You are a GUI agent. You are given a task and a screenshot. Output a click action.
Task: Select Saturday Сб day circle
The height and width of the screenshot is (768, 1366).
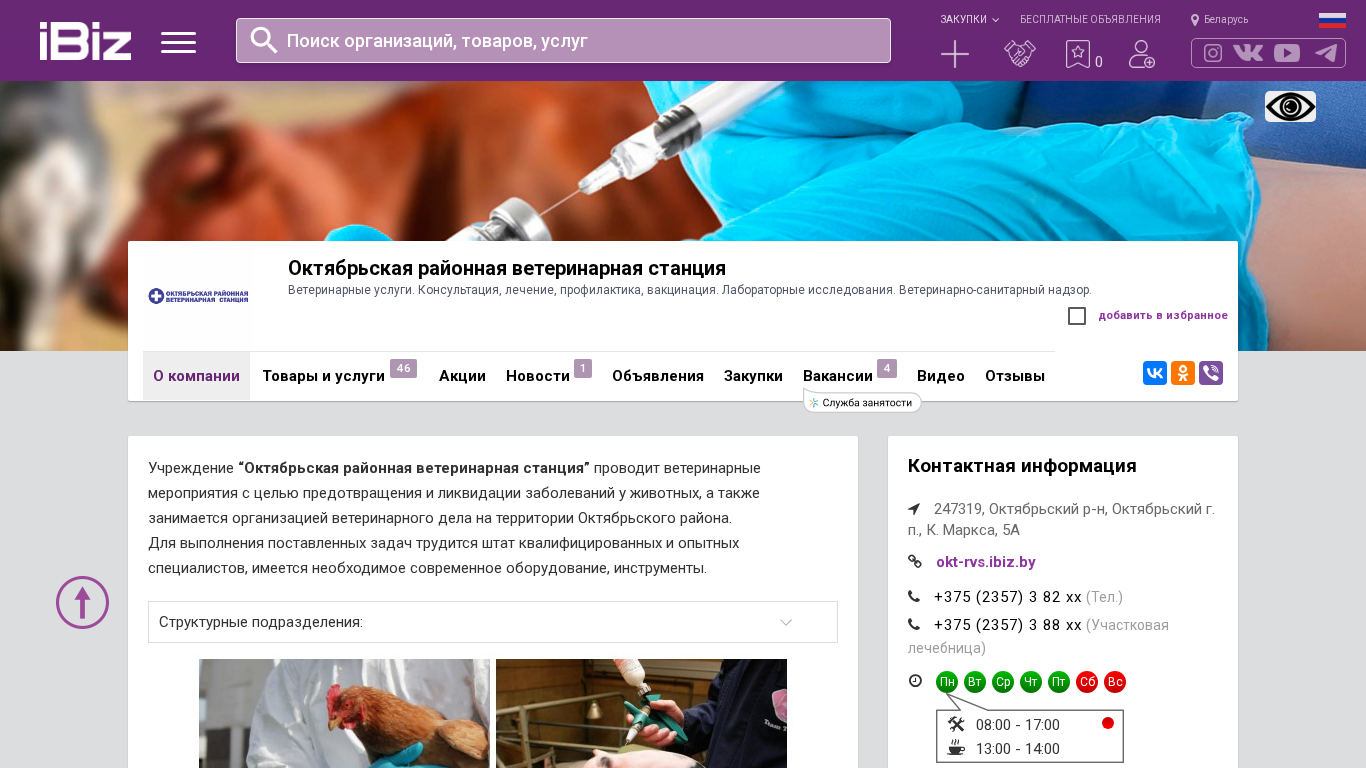(x=1087, y=682)
